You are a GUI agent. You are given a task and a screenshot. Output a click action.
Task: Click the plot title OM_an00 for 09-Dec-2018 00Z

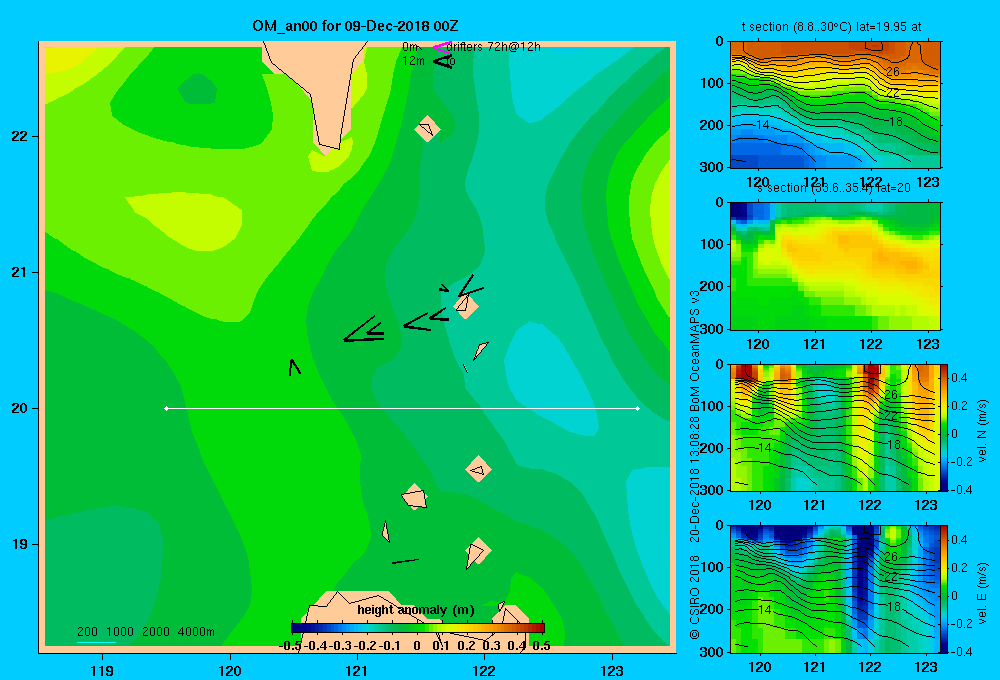(355, 26)
